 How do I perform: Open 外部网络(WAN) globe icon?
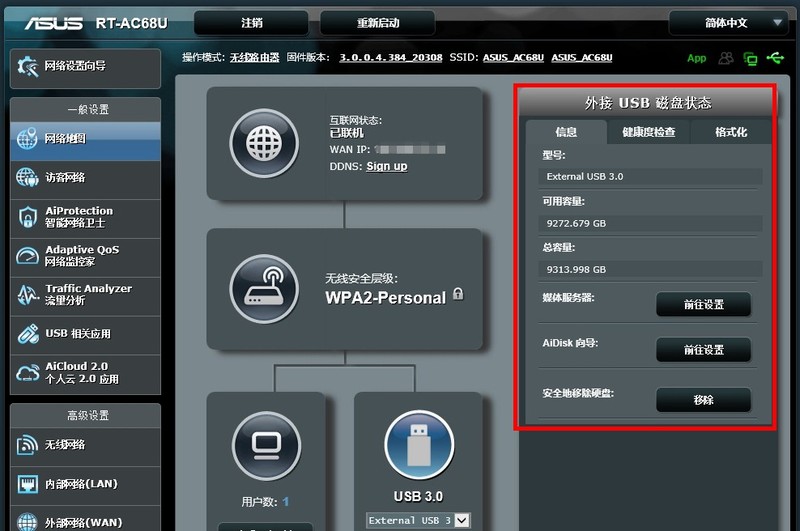[27, 522]
